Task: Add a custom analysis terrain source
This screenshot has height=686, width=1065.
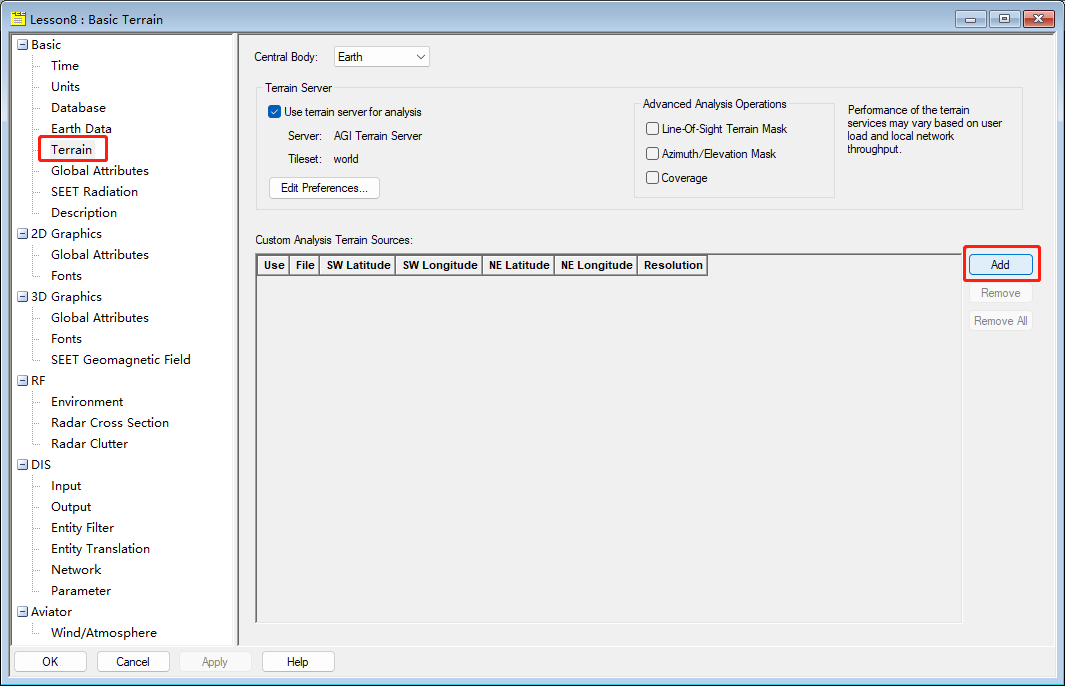Action: point(1000,265)
